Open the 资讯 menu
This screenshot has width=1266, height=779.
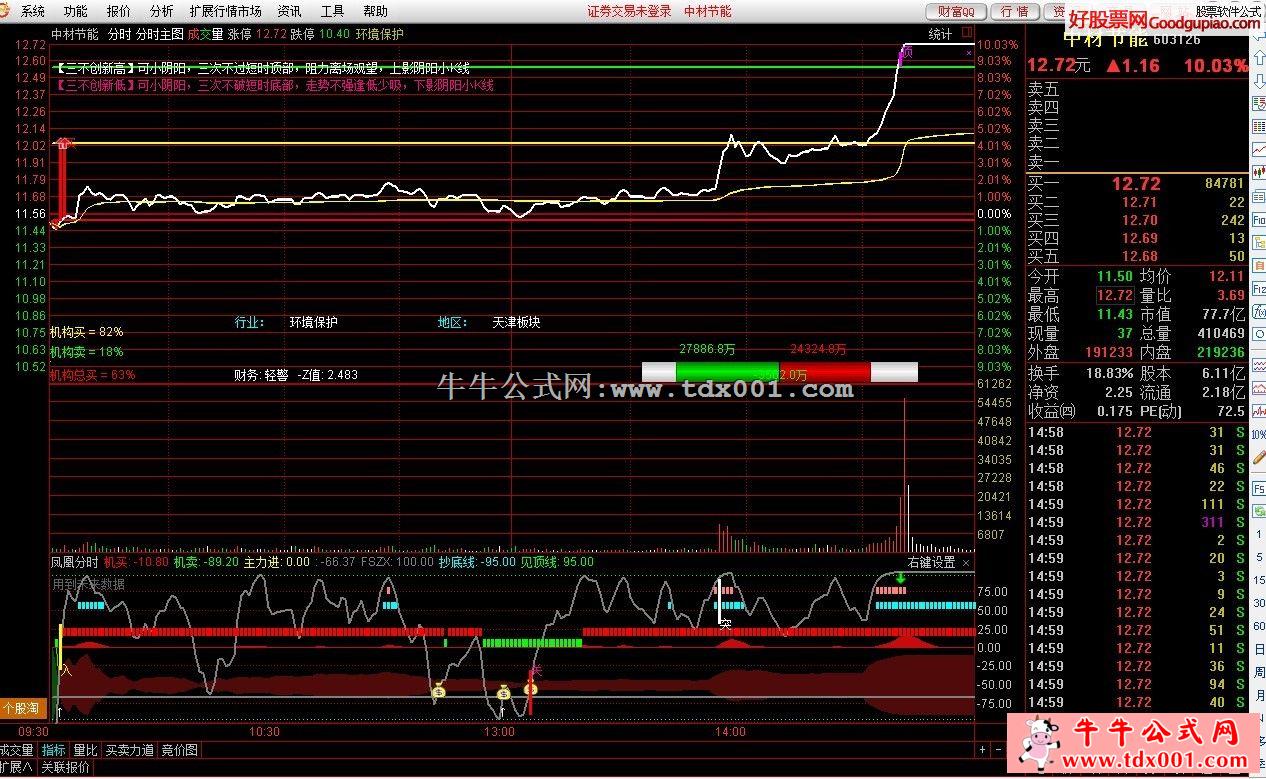pos(290,11)
